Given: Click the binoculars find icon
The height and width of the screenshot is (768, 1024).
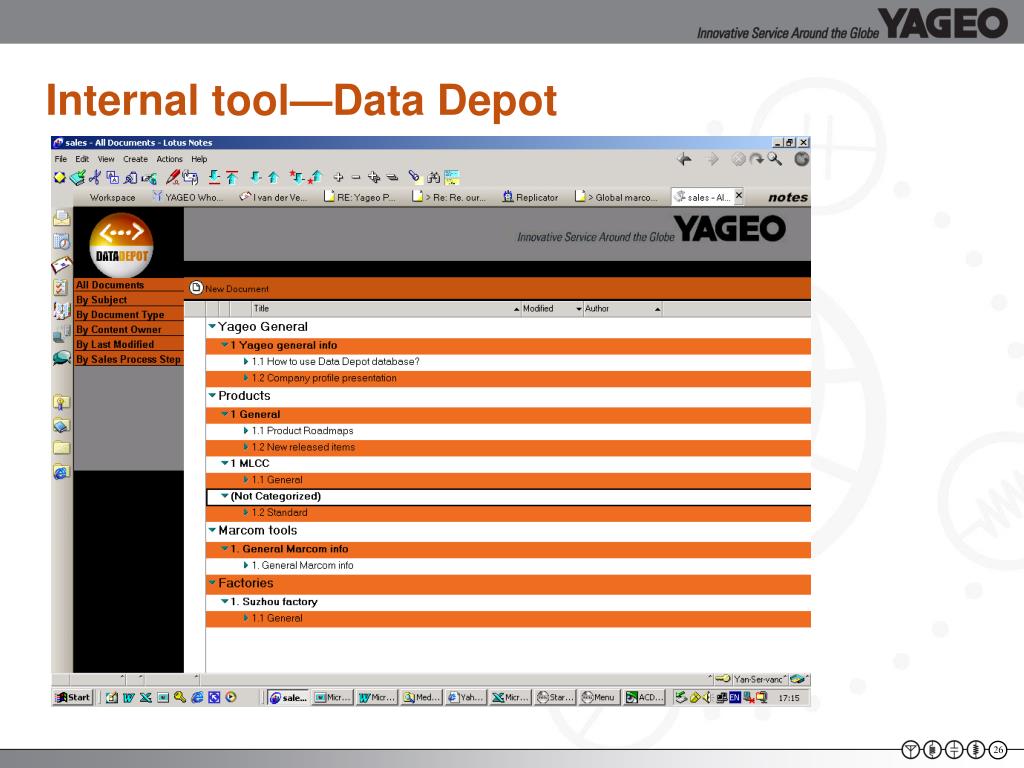Looking at the screenshot, I should coord(433,177).
